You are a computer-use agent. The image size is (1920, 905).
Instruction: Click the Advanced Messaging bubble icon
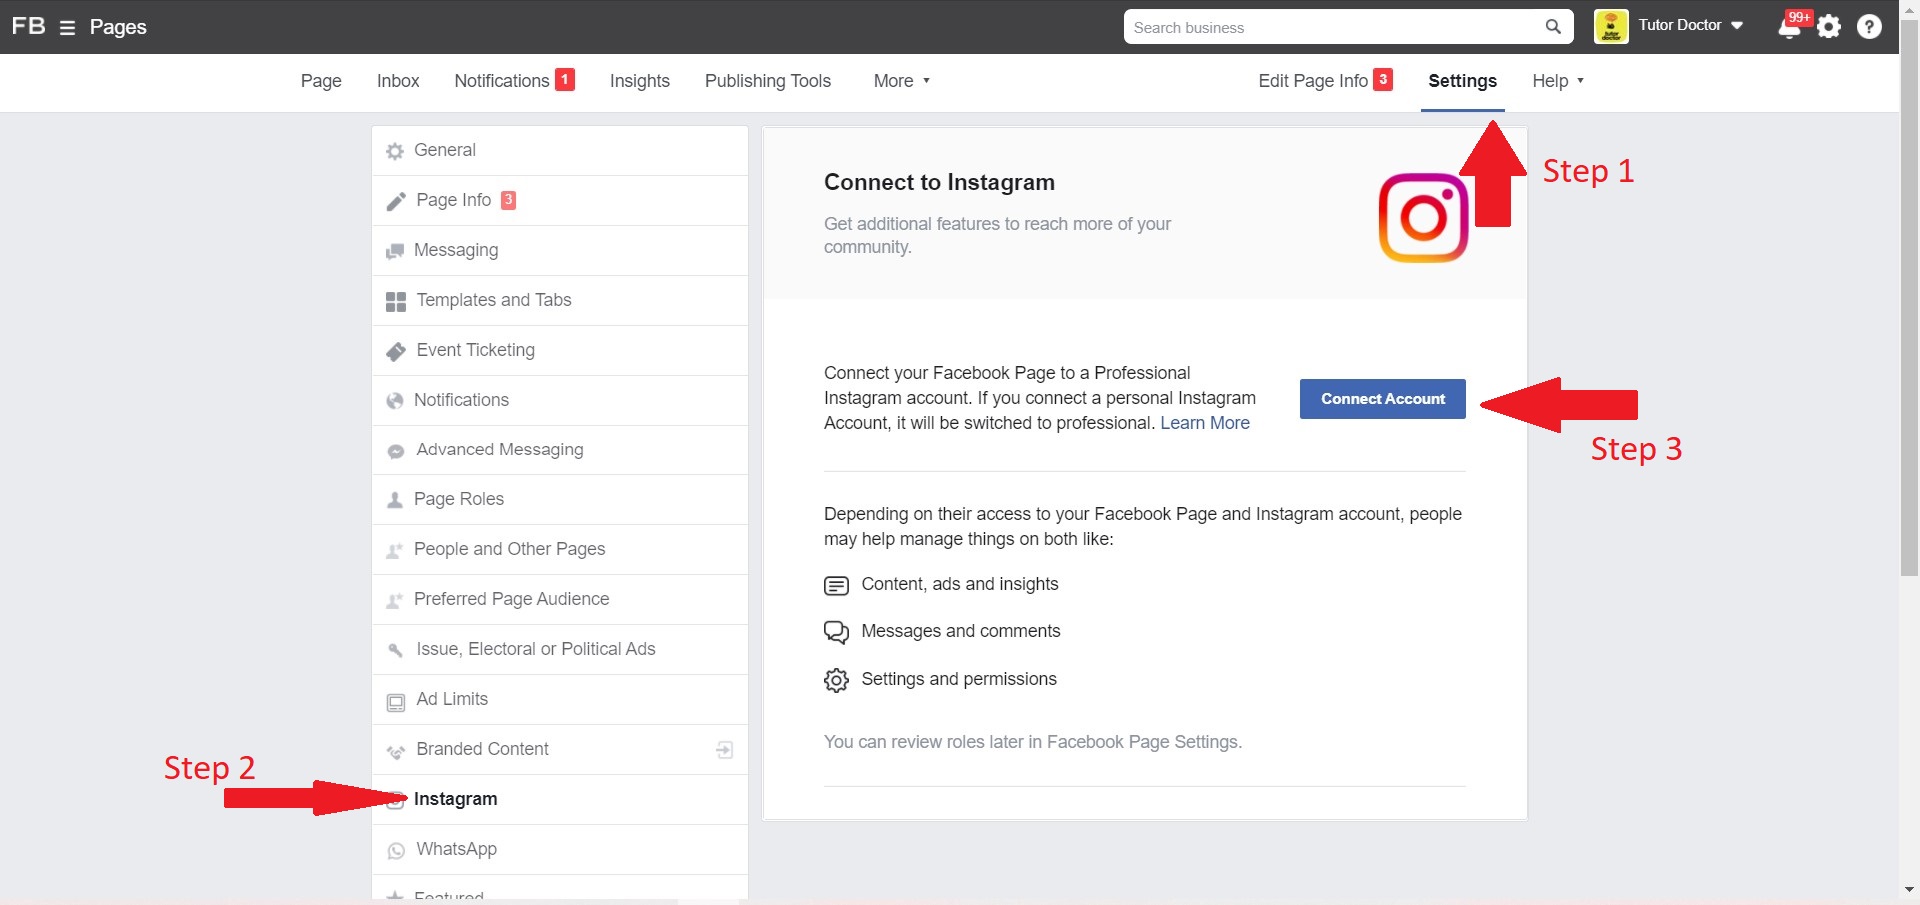point(396,451)
